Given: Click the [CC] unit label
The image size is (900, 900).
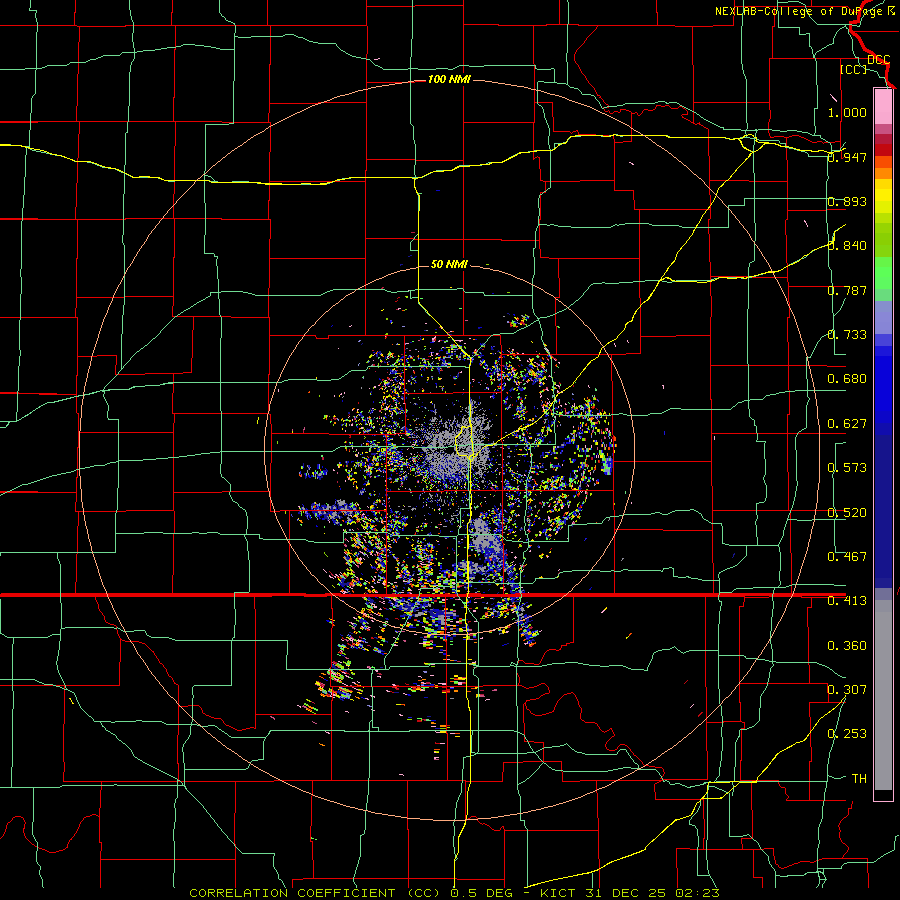Looking at the screenshot, I should pyautogui.click(x=853, y=69).
